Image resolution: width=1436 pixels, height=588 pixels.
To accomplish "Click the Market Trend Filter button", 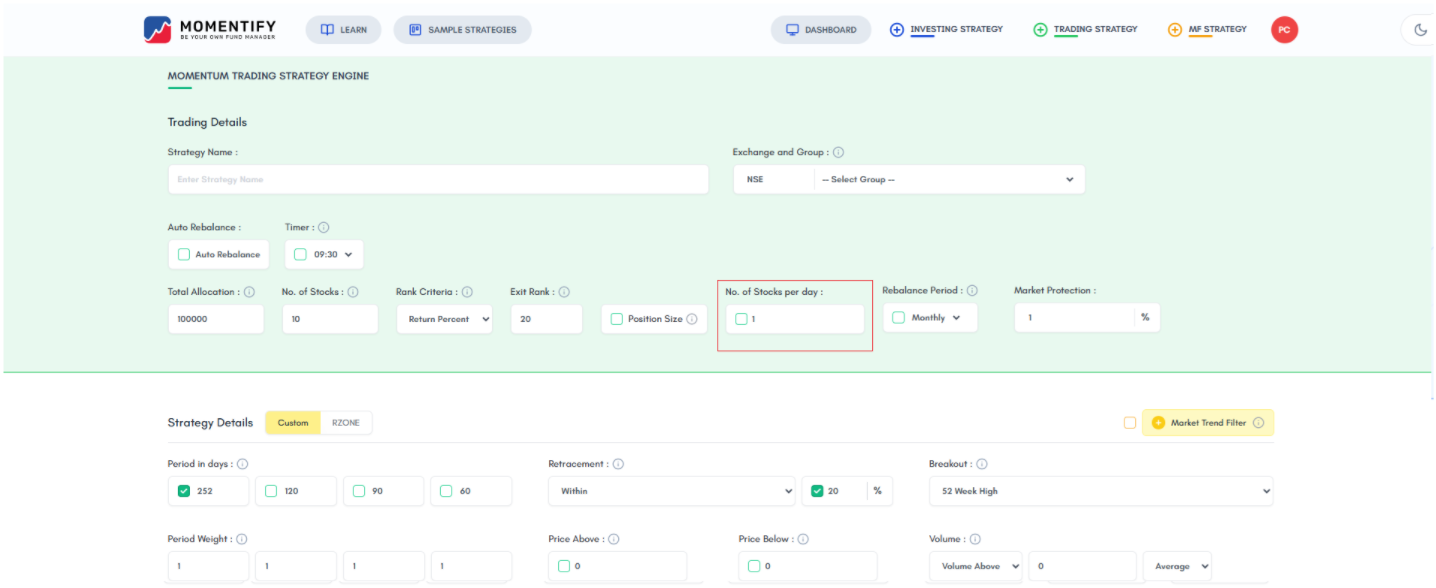I will tap(1208, 423).
